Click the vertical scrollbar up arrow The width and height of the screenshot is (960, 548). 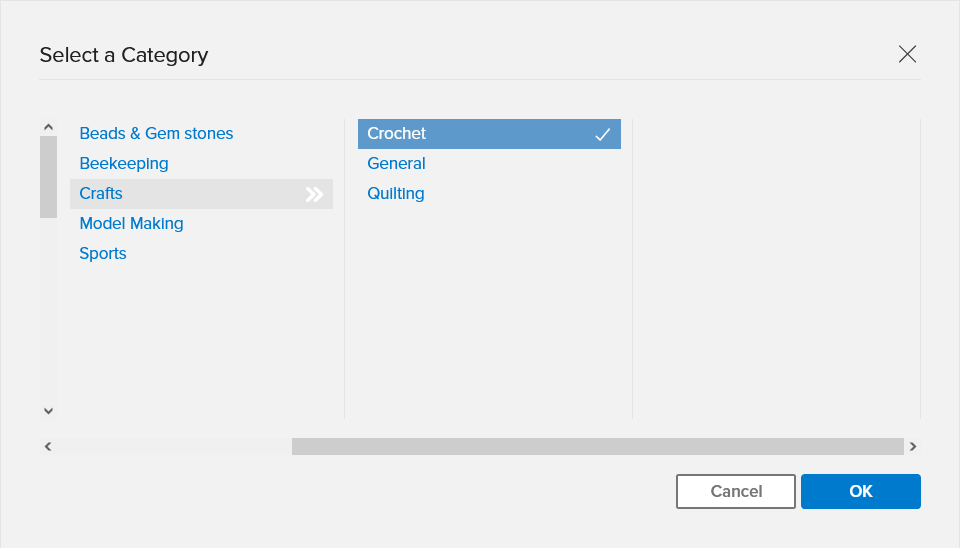[48, 127]
